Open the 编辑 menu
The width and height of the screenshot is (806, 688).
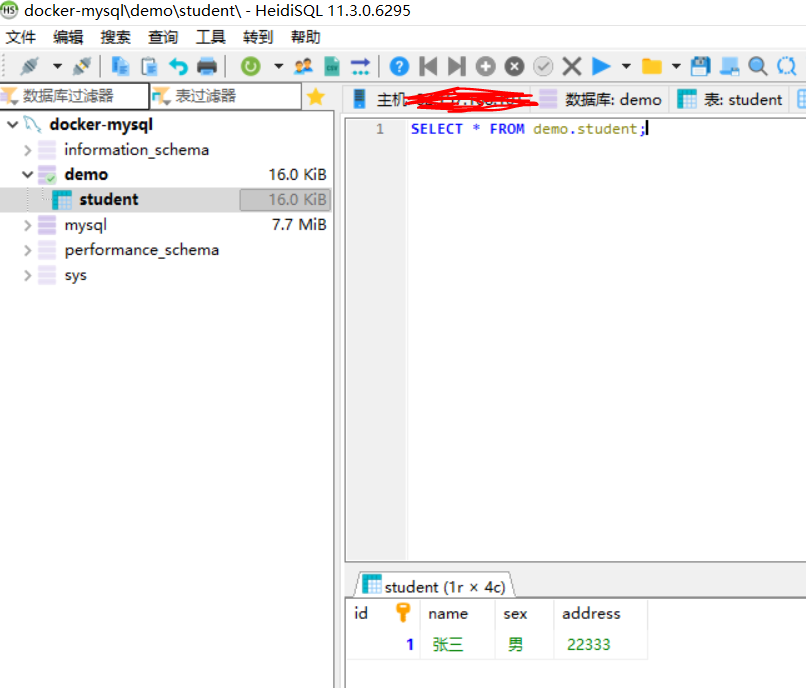[68, 37]
